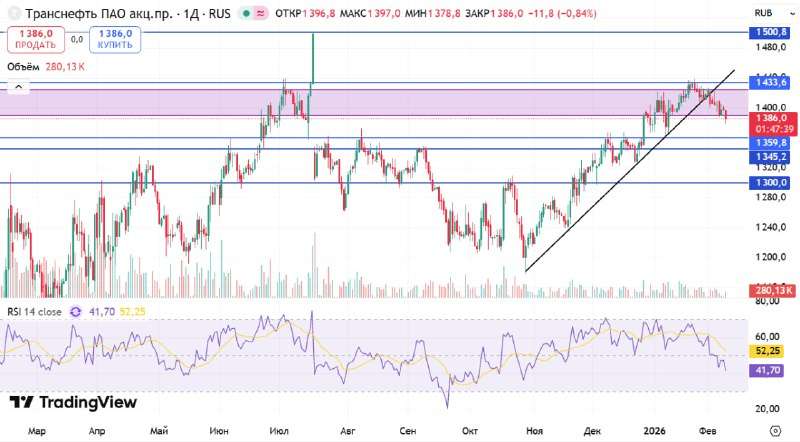Click the КУПИТЬ 1 386,0 buy button
The height and width of the screenshot is (442, 800).
(115, 39)
